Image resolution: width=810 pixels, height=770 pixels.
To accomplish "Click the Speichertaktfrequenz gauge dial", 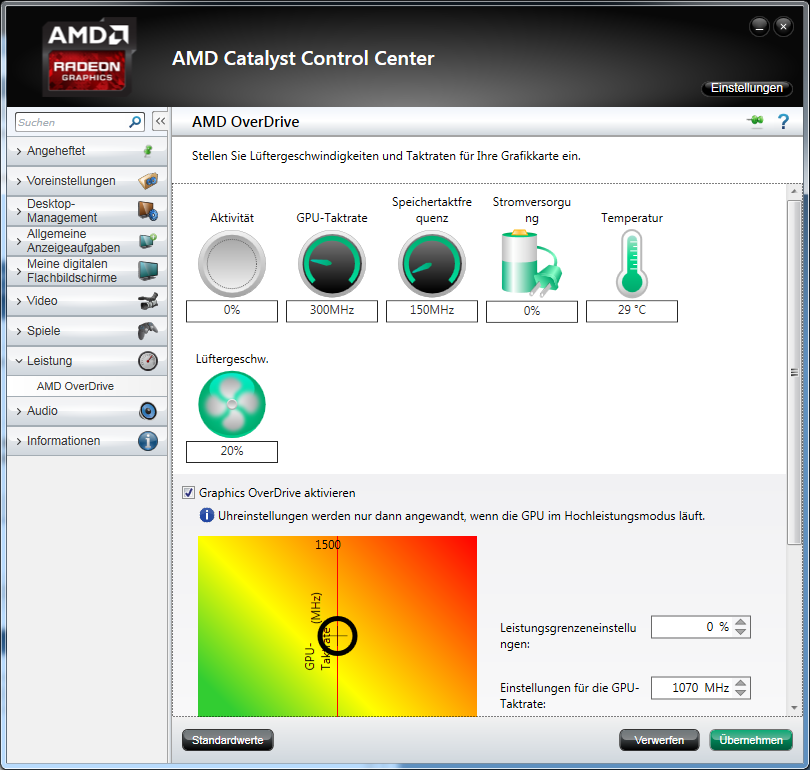I will [x=432, y=263].
